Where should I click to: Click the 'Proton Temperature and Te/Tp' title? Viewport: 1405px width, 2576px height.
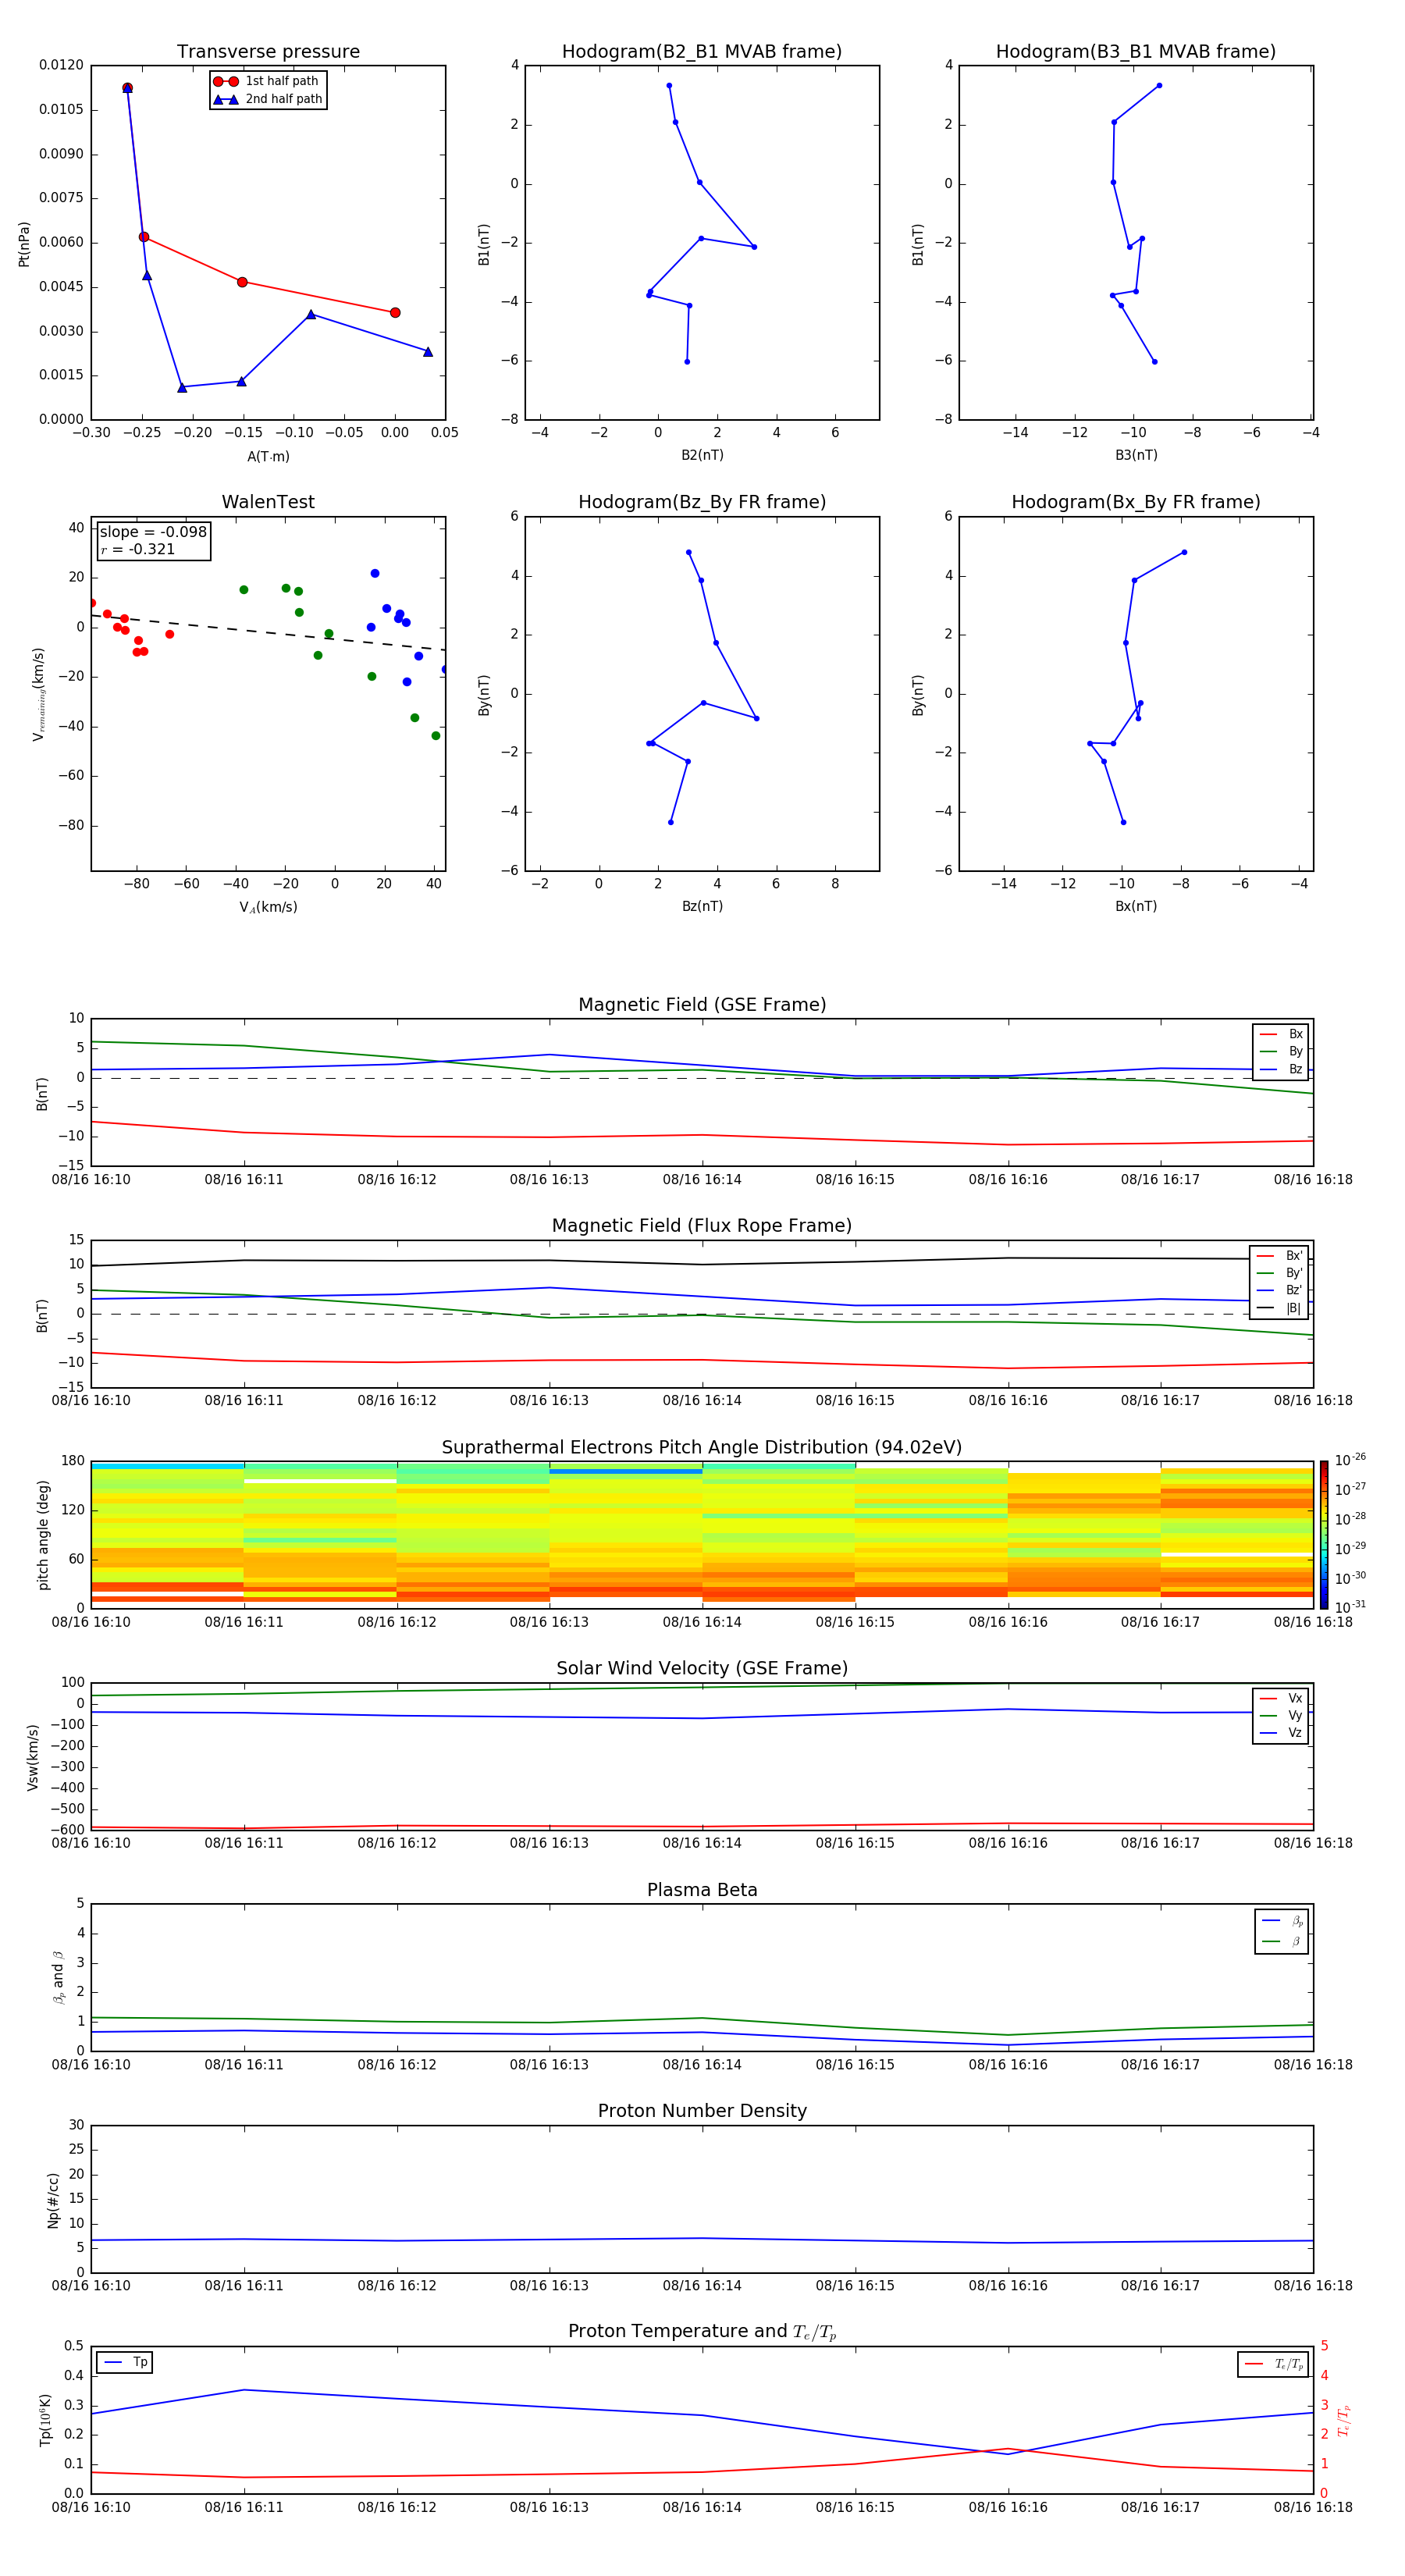(702, 2332)
